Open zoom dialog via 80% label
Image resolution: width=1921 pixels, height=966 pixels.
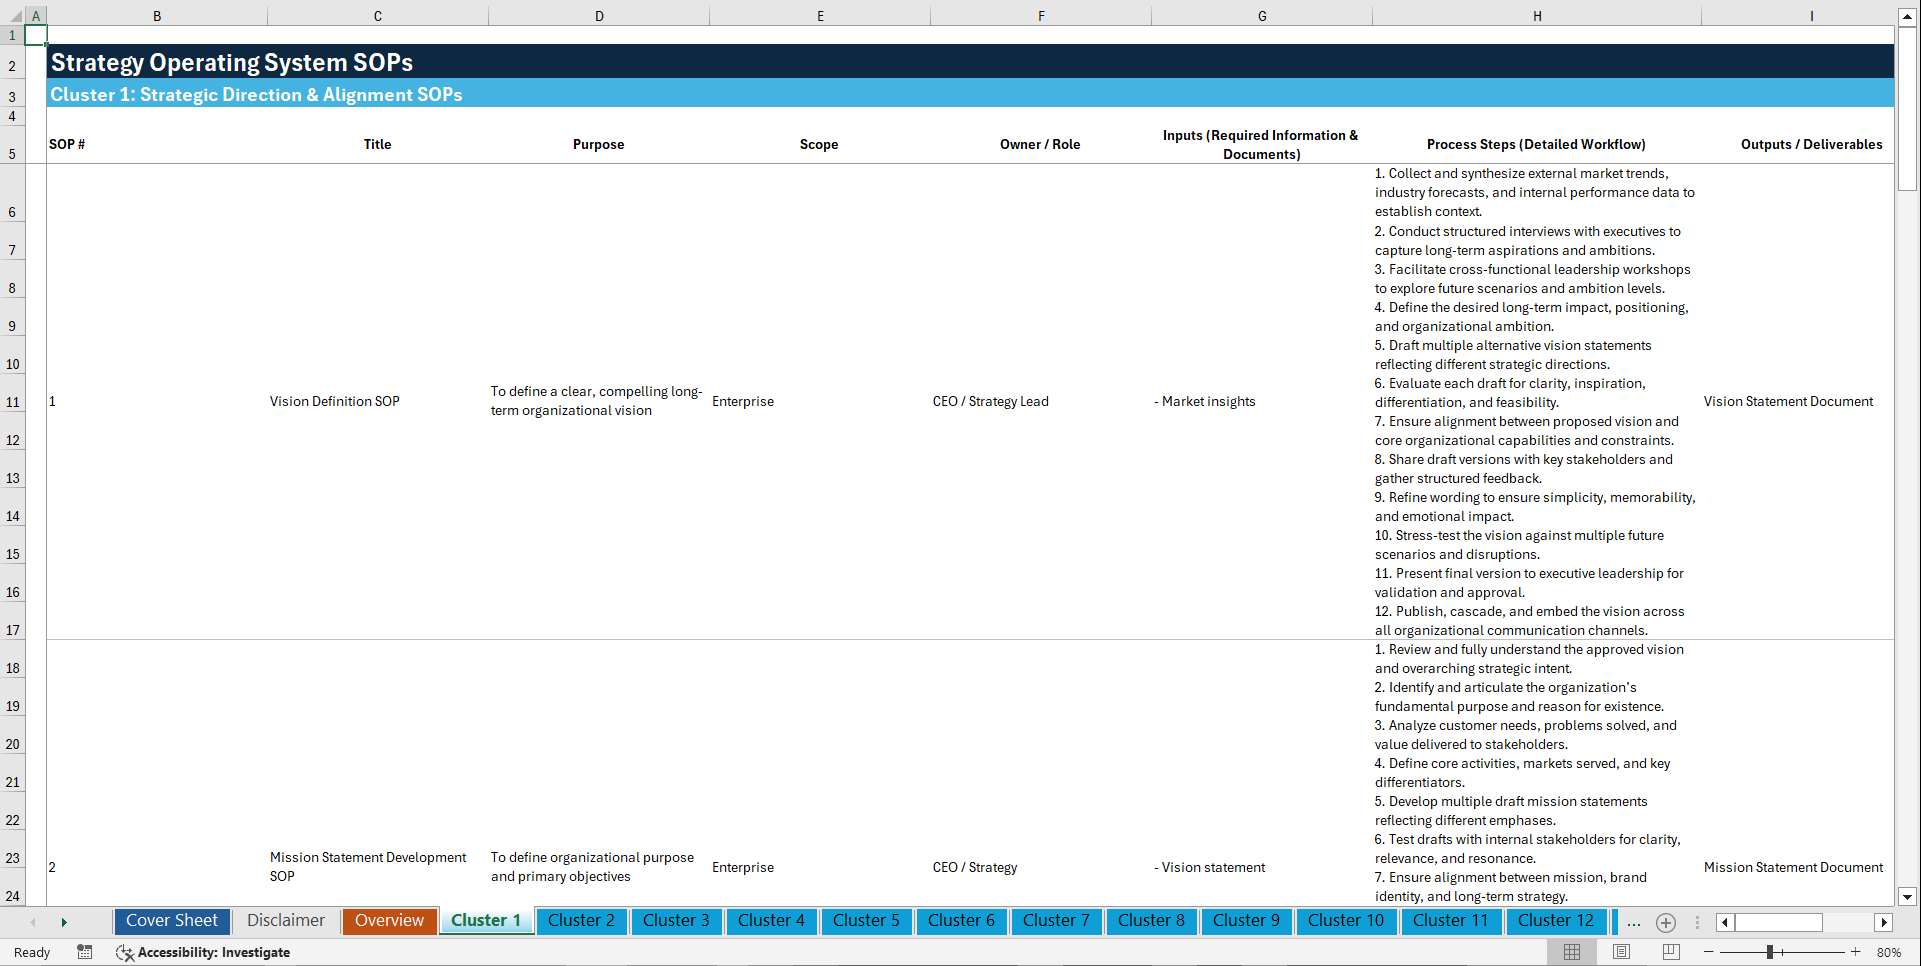[x=1889, y=952]
